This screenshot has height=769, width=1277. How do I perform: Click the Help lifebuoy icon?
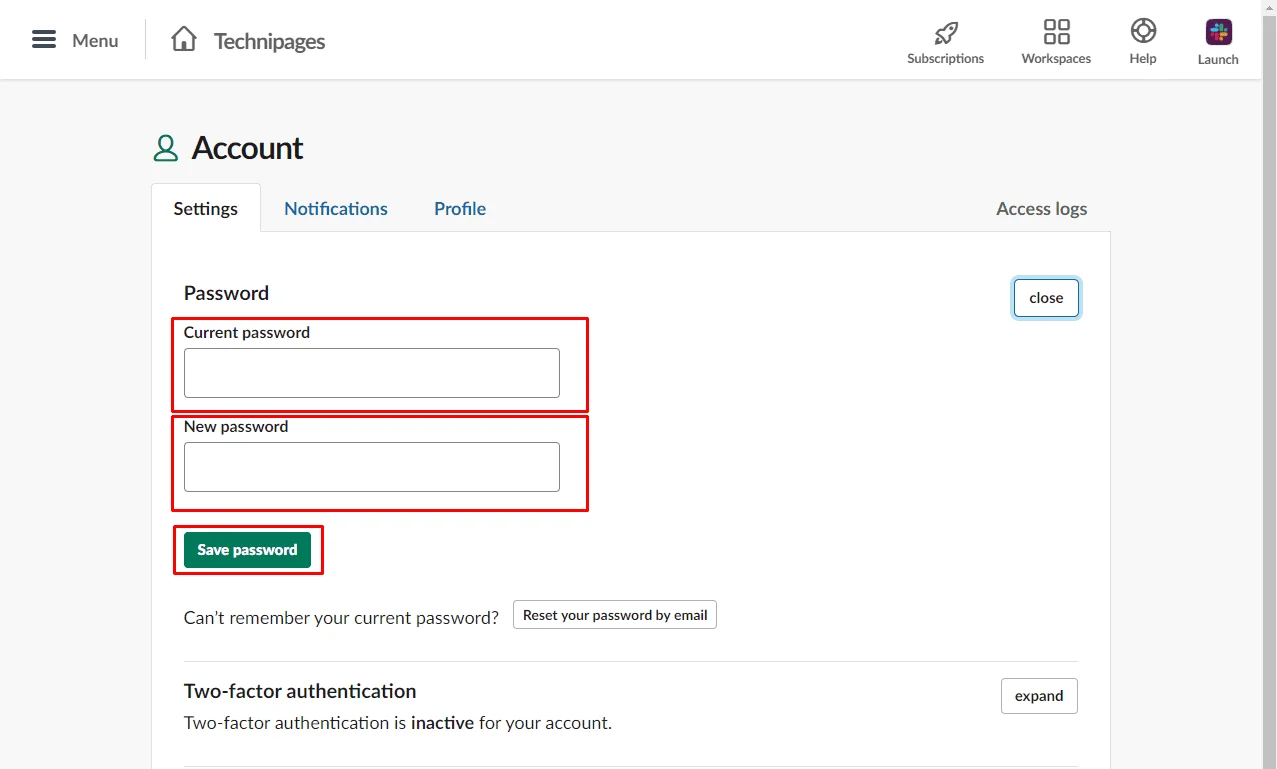[1143, 31]
